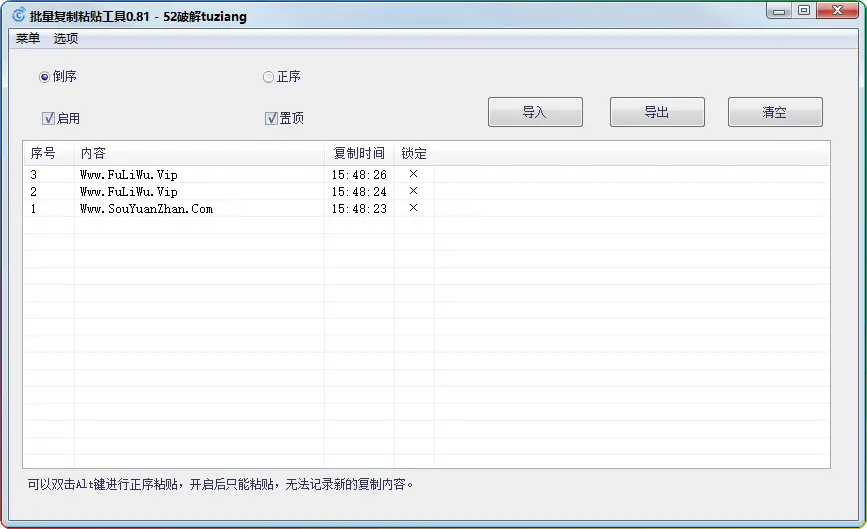
Task: Click the app icon in title bar
Action: (x=18, y=16)
